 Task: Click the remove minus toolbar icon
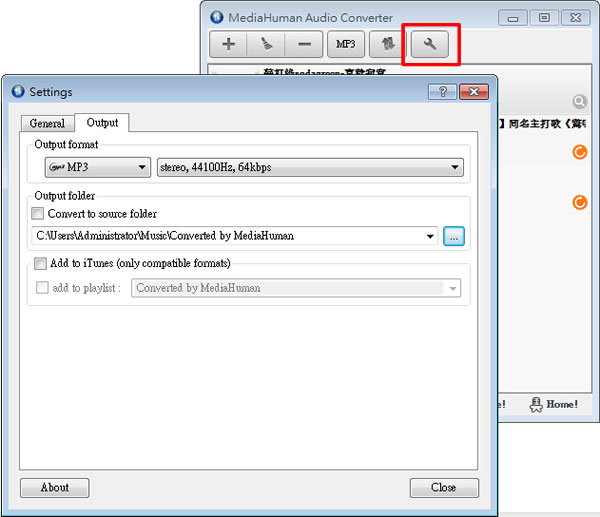click(x=304, y=44)
